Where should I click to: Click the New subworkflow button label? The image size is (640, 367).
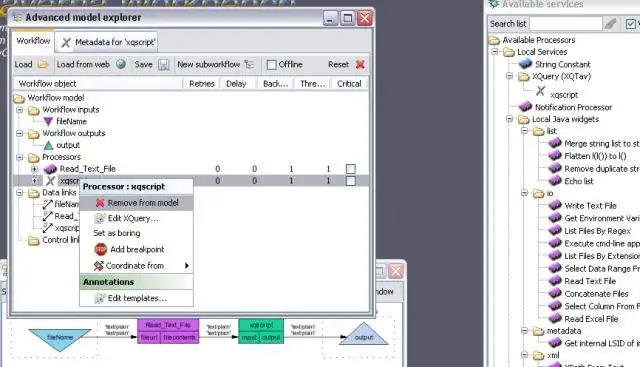click(x=209, y=65)
